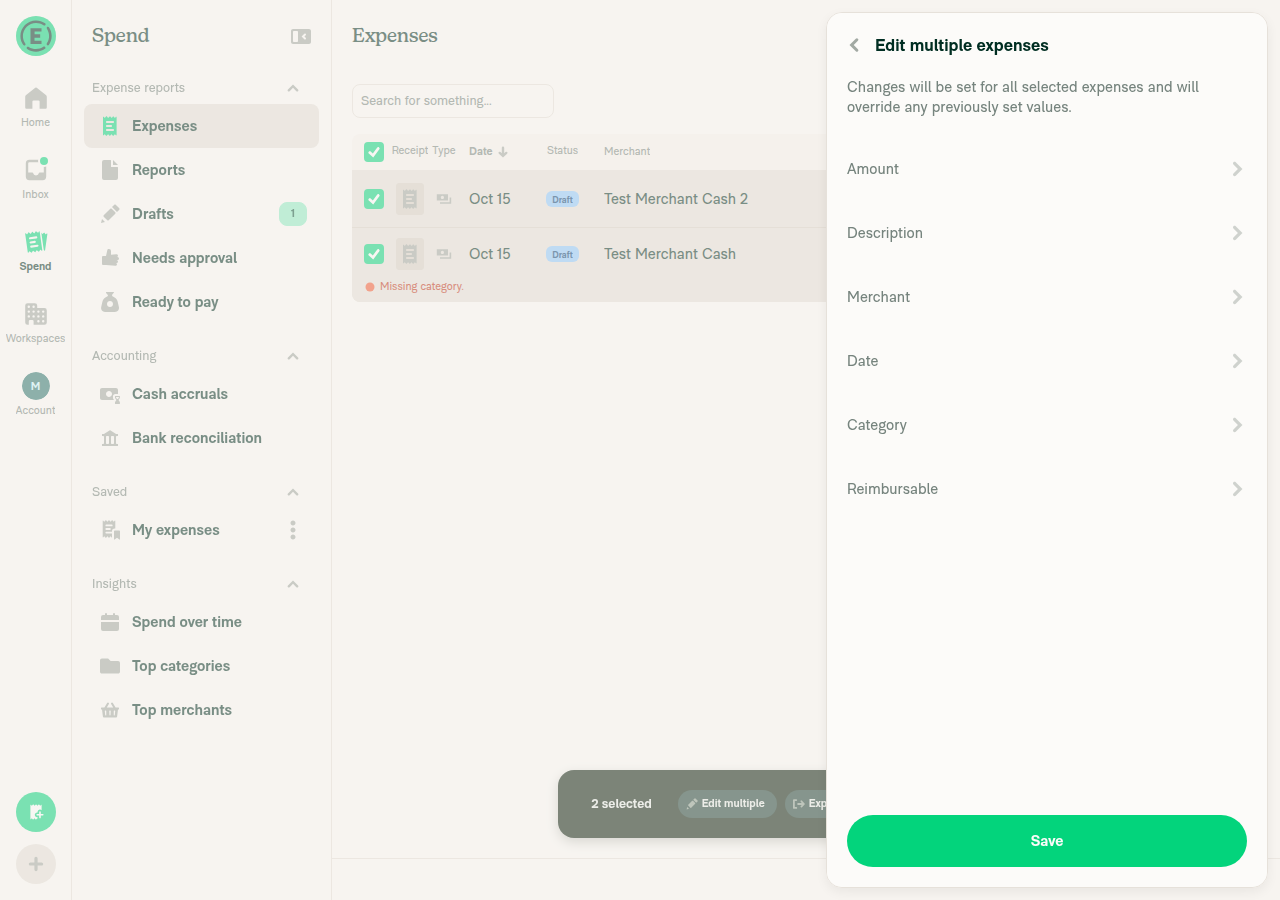Click receipt thumbnail of the missing category expense

(x=410, y=254)
